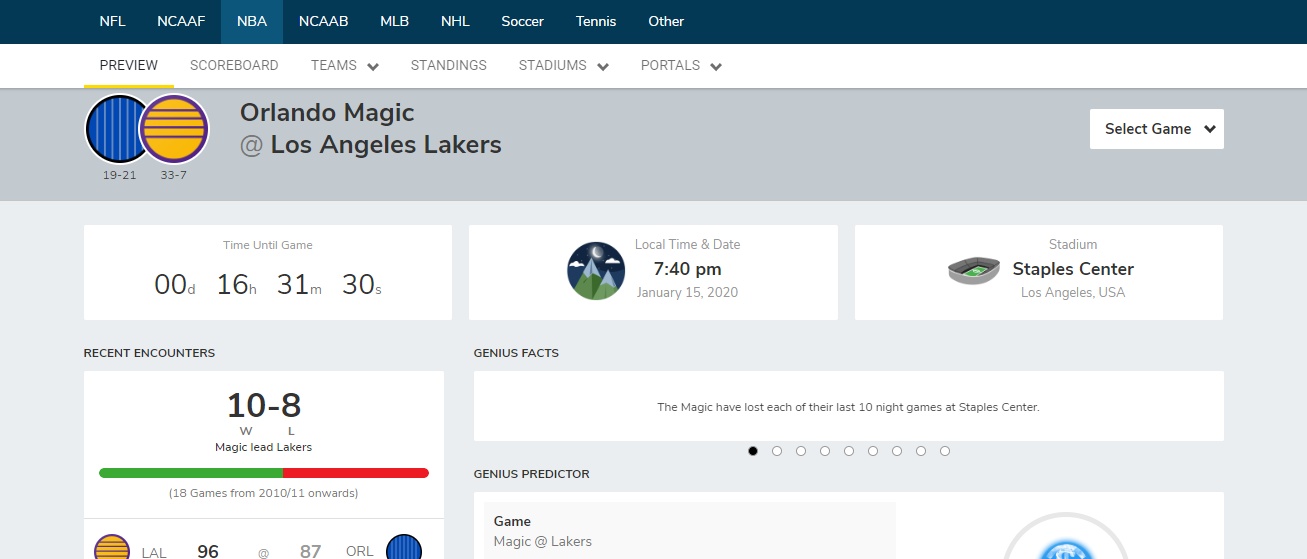Click the night mountain time icon
1307x559 pixels.
[596, 271]
